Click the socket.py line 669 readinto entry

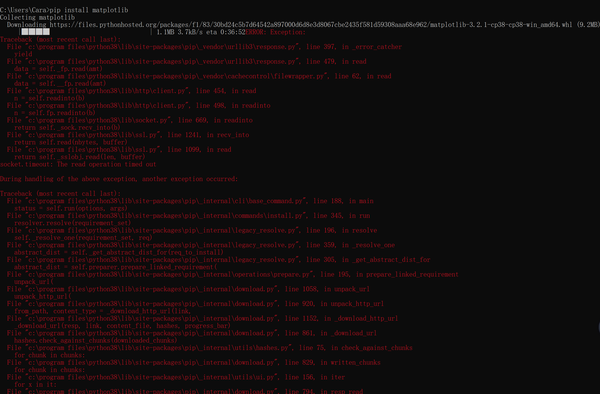130,120
